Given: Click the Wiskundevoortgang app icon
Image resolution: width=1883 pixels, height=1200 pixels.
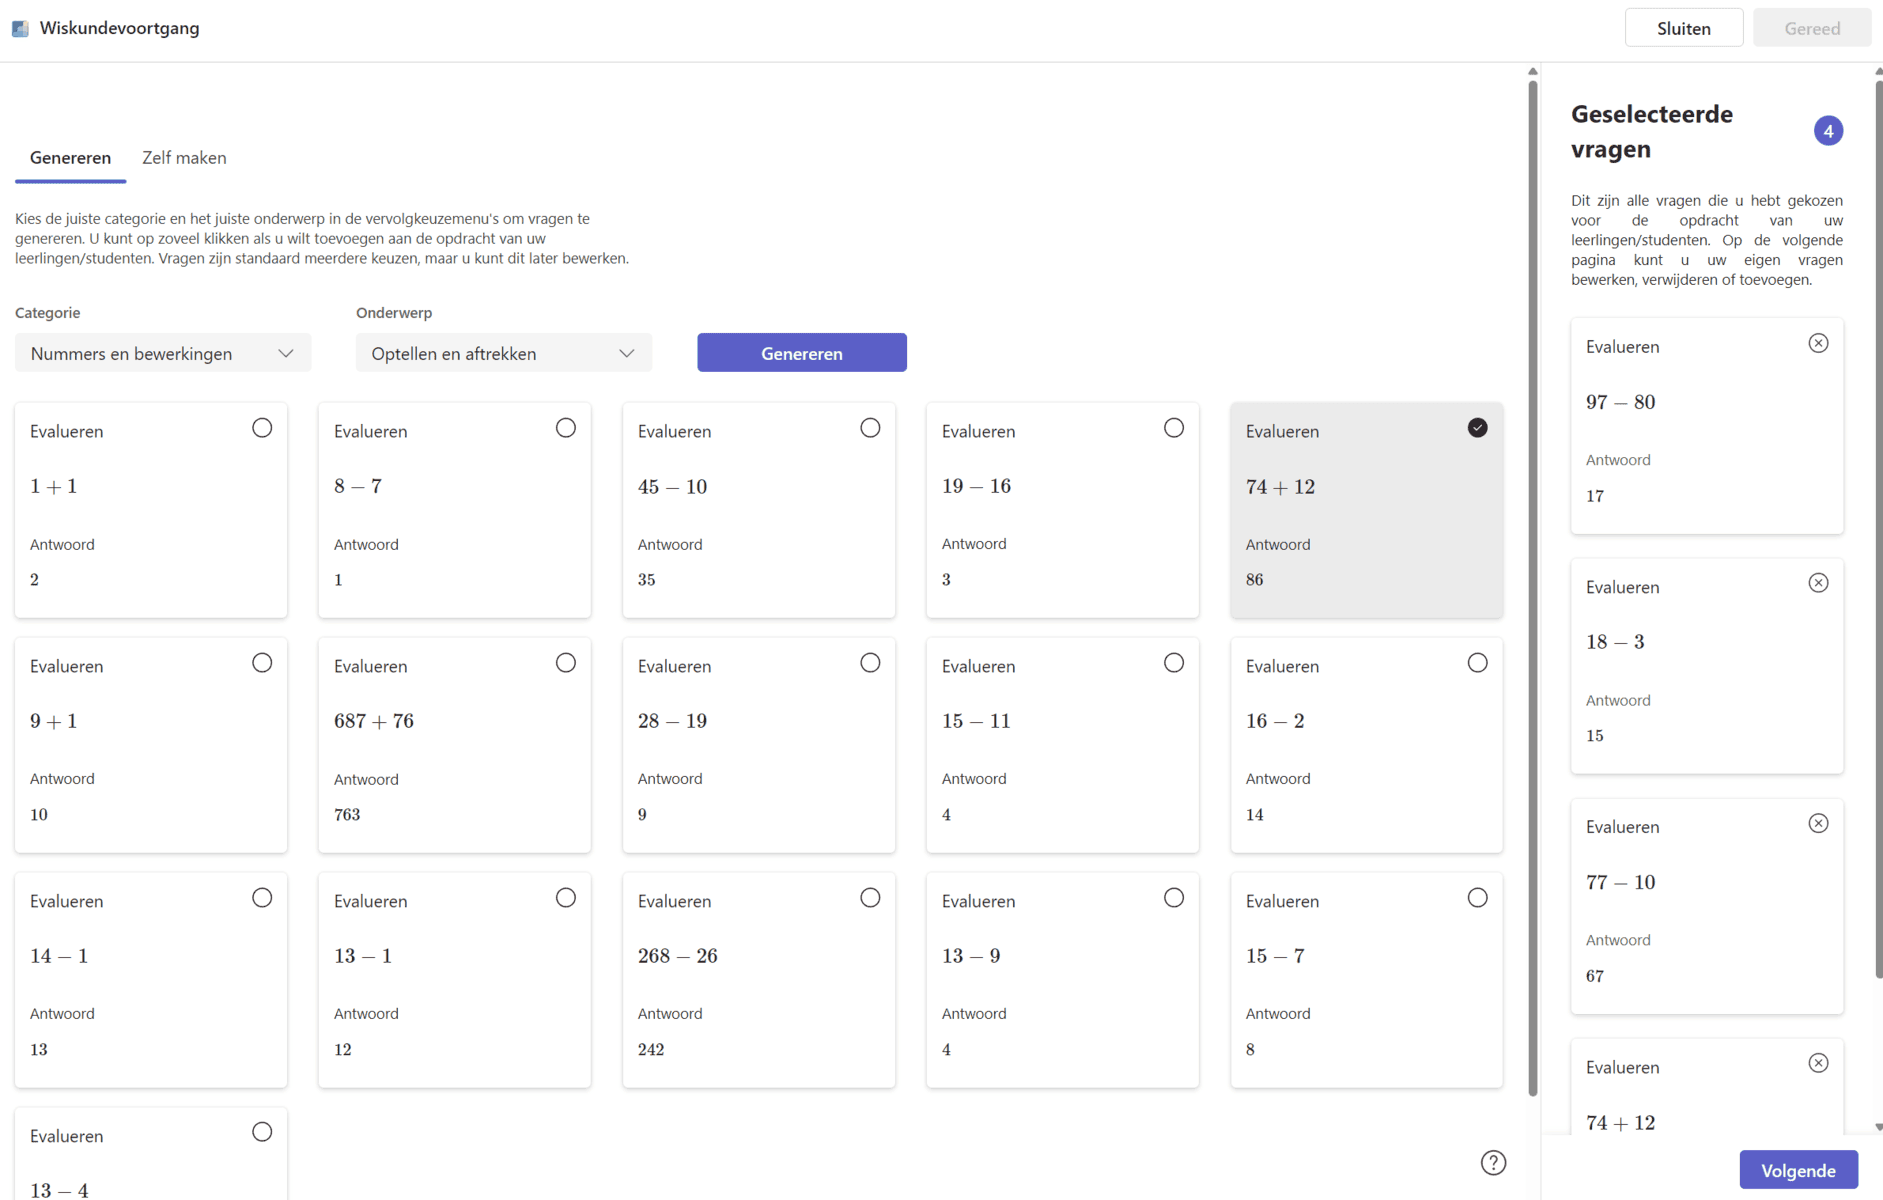Looking at the screenshot, I should (x=20, y=28).
